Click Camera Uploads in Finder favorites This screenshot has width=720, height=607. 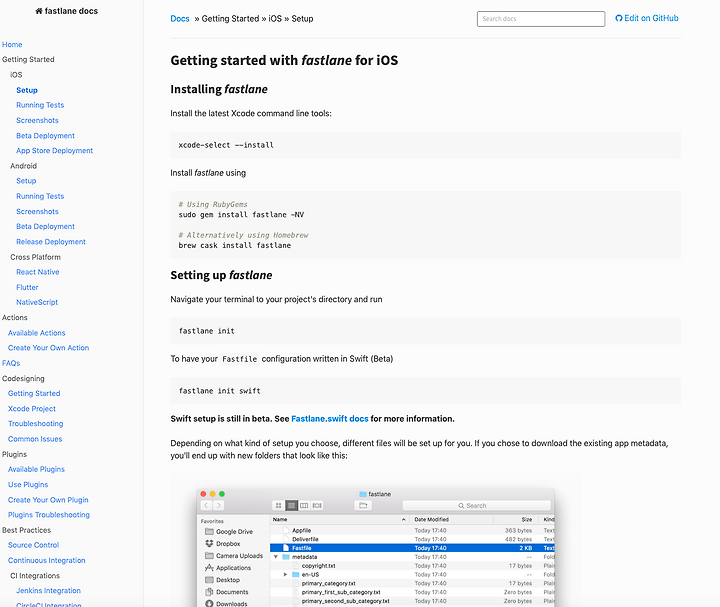pyautogui.click(x=234, y=556)
